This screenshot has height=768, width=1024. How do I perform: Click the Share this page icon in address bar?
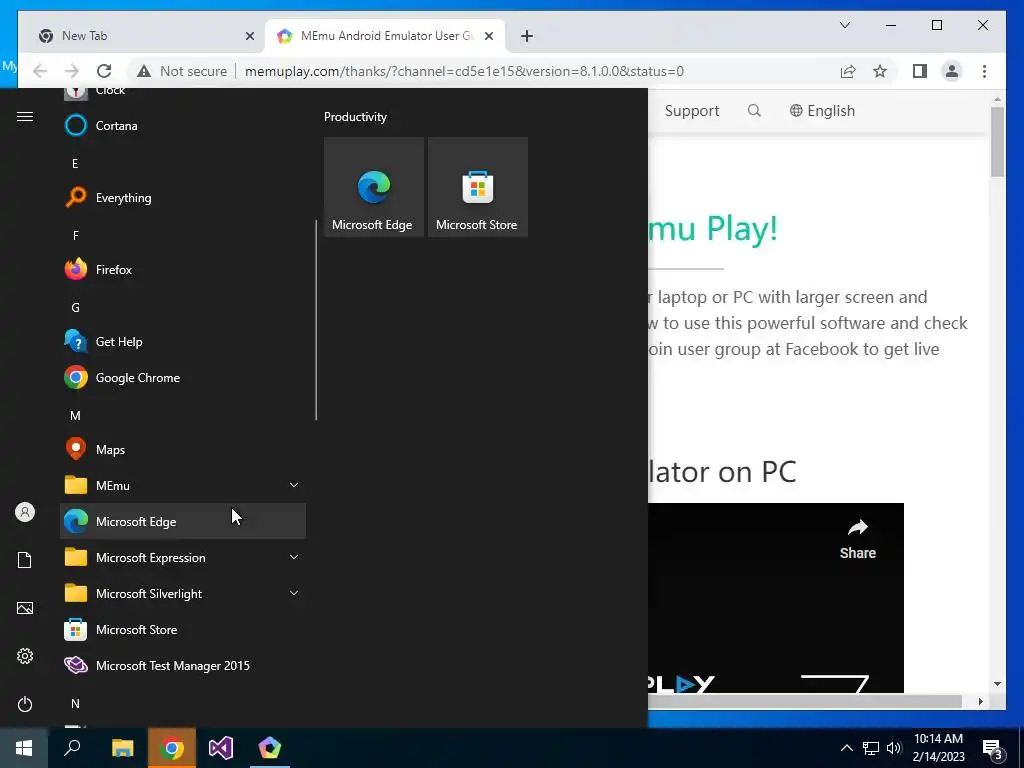848,71
